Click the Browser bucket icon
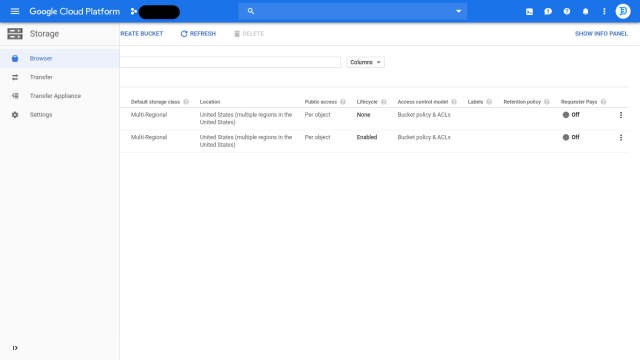Viewport: 640px width, 360px height. 15,58
